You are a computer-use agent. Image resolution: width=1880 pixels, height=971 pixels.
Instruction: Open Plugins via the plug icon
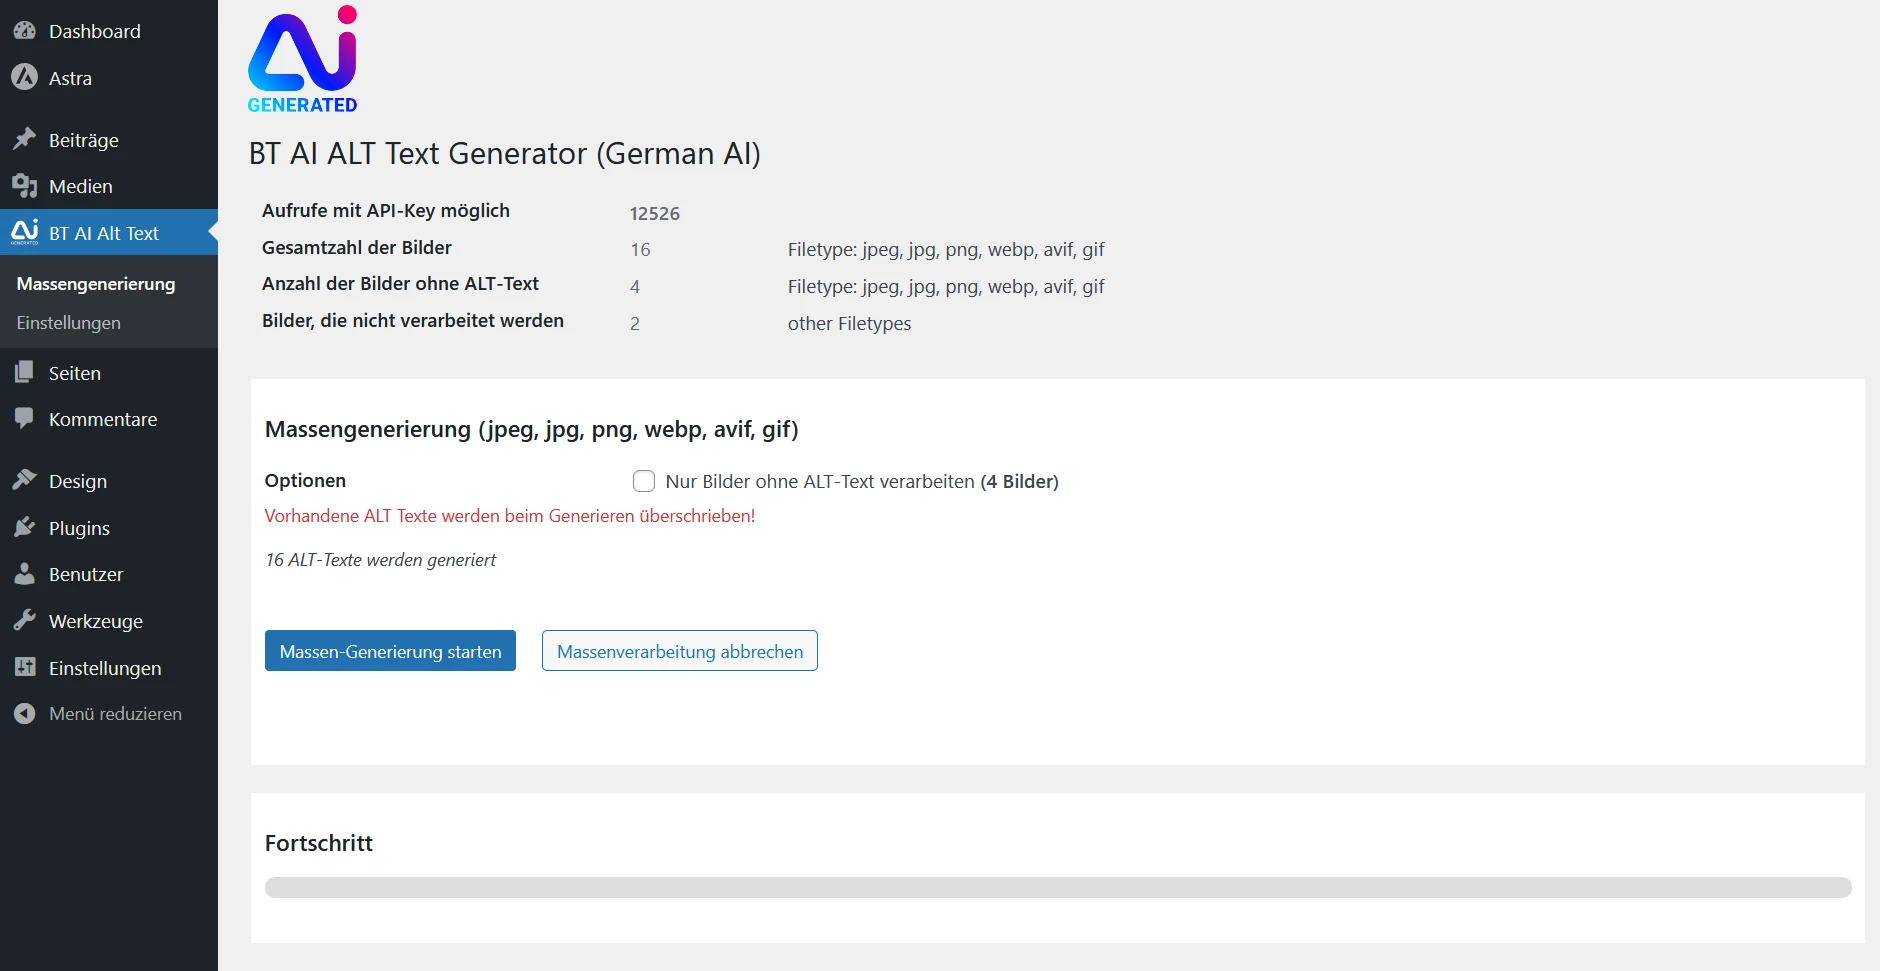24,527
